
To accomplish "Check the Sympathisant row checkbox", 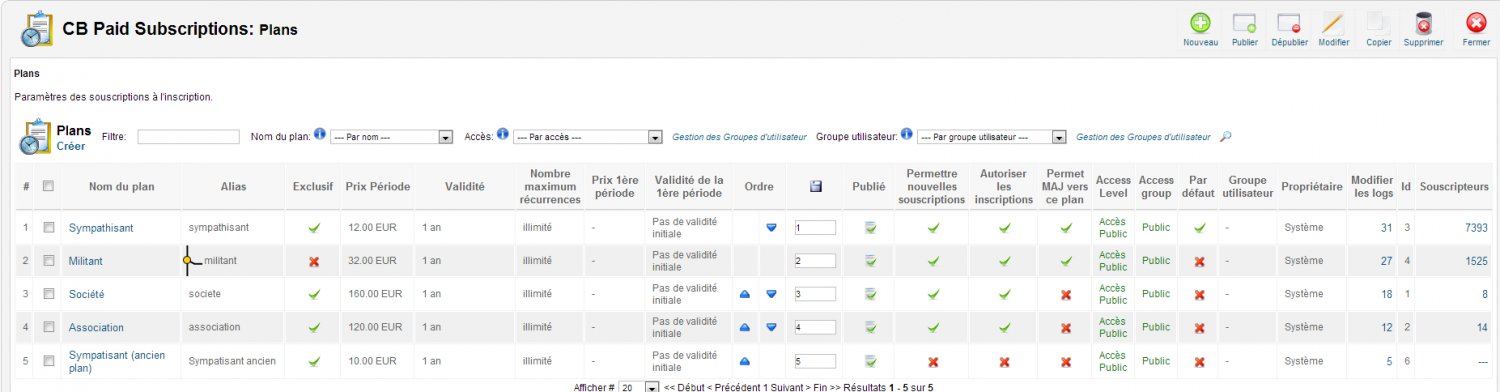I will click(x=48, y=228).
